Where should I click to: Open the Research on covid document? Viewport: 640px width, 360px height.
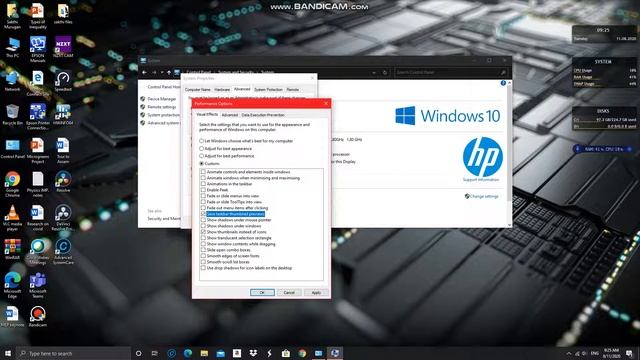38,218
